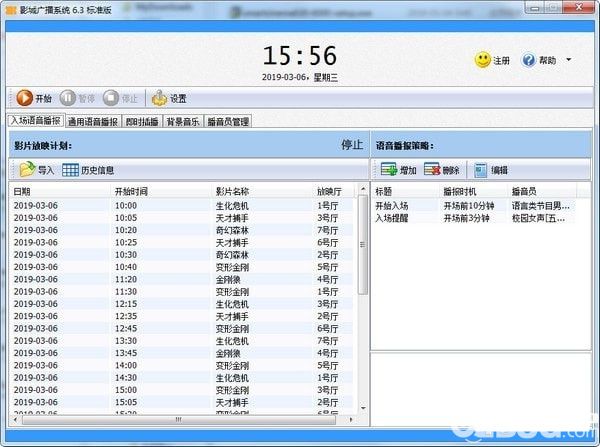Select the 12:15 生化危机 row

(181, 304)
